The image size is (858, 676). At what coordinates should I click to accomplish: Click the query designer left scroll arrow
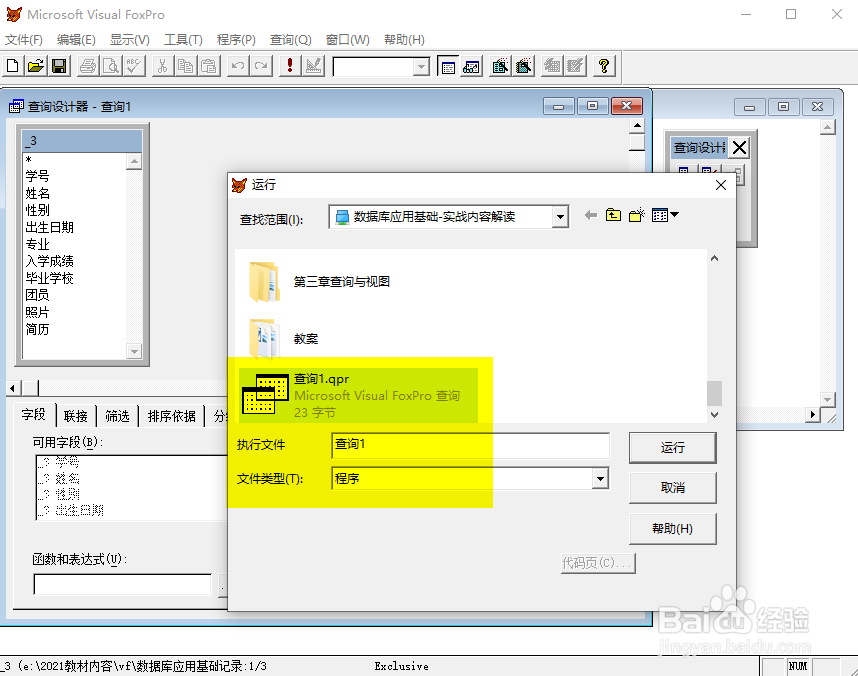[x=13, y=388]
